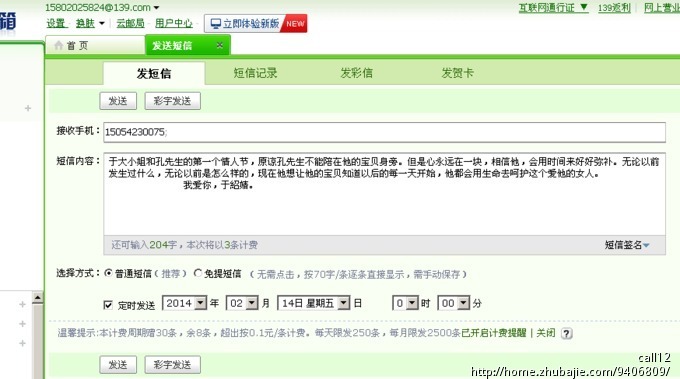Click 已开启计费提醒 text
This screenshot has height=379, width=680.
click(x=494, y=333)
